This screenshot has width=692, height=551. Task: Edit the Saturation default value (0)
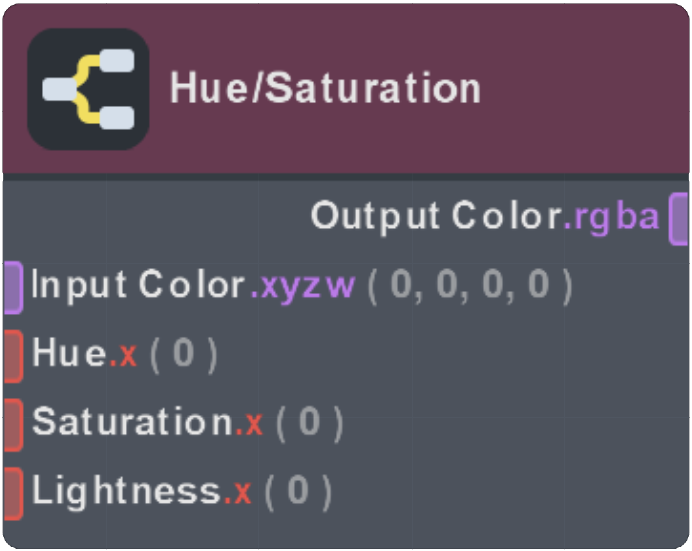(308, 423)
